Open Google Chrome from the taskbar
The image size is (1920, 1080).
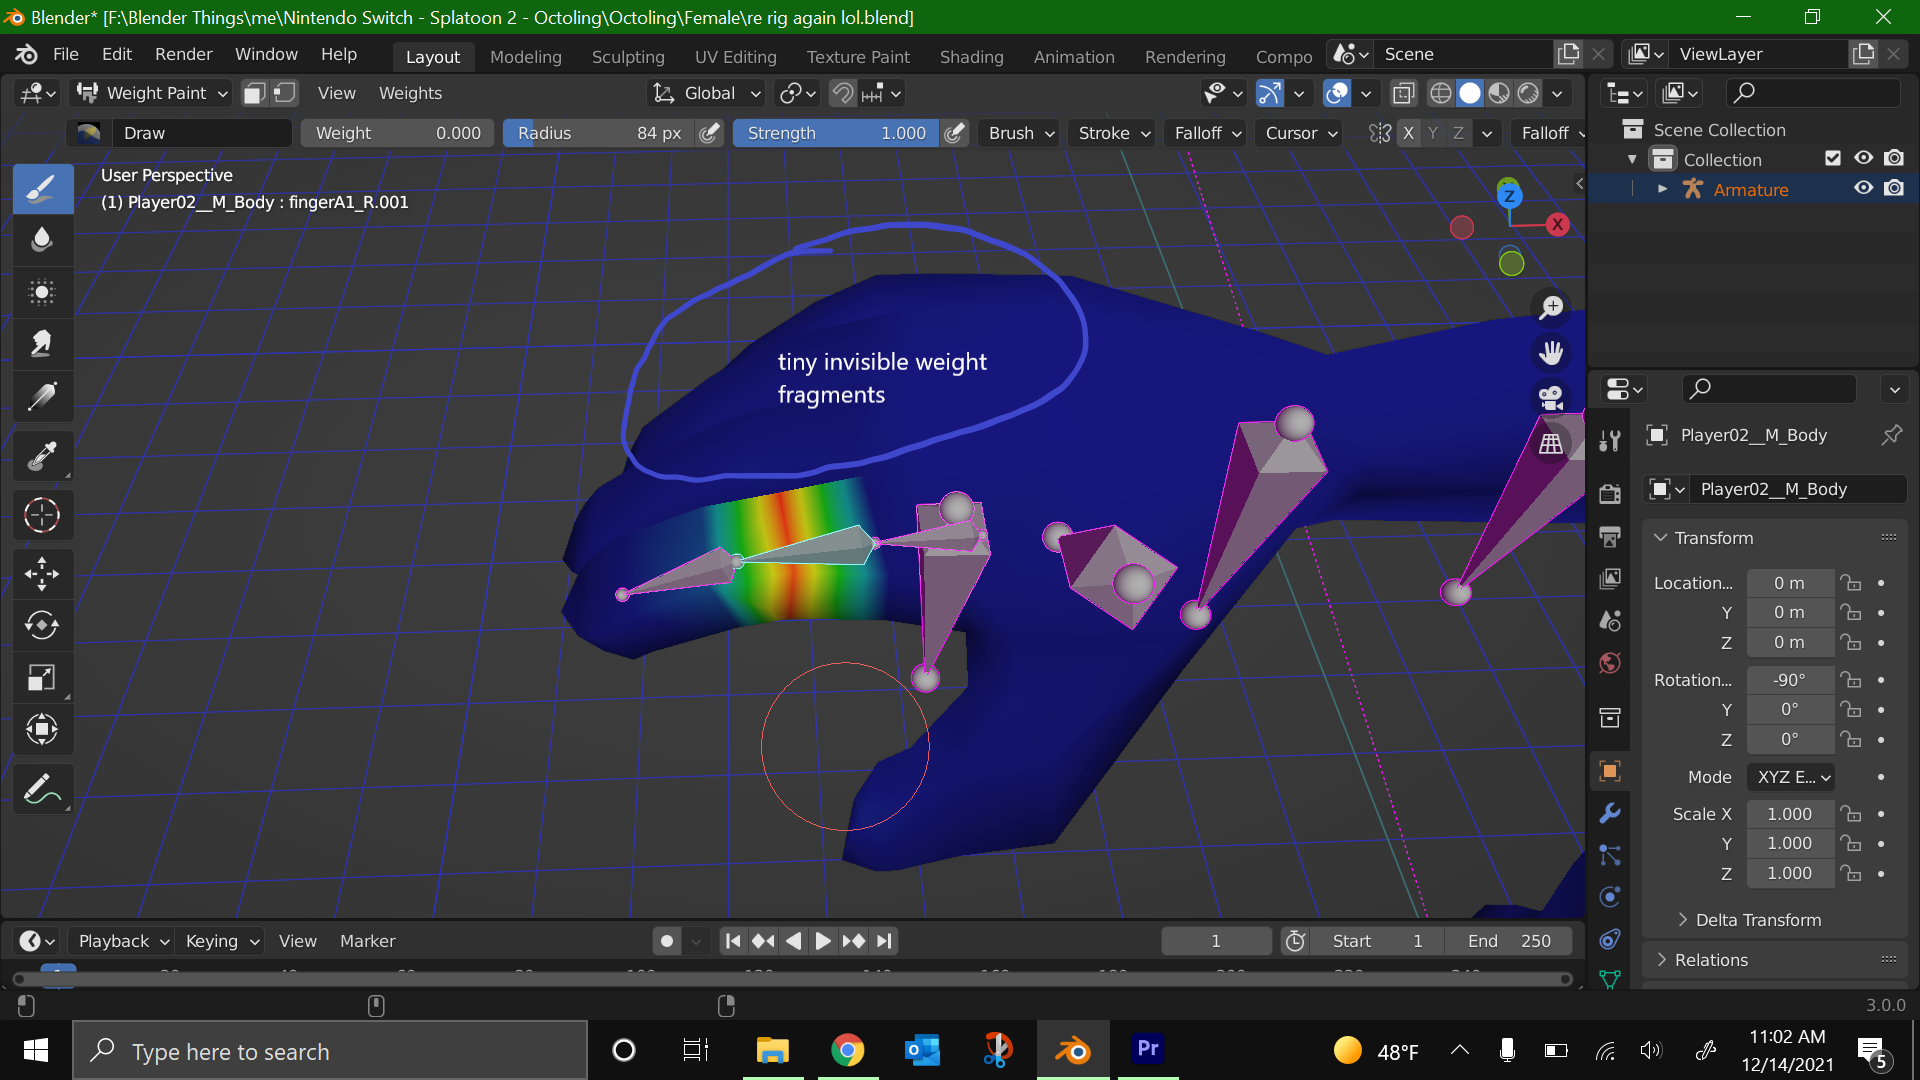[x=847, y=1051]
